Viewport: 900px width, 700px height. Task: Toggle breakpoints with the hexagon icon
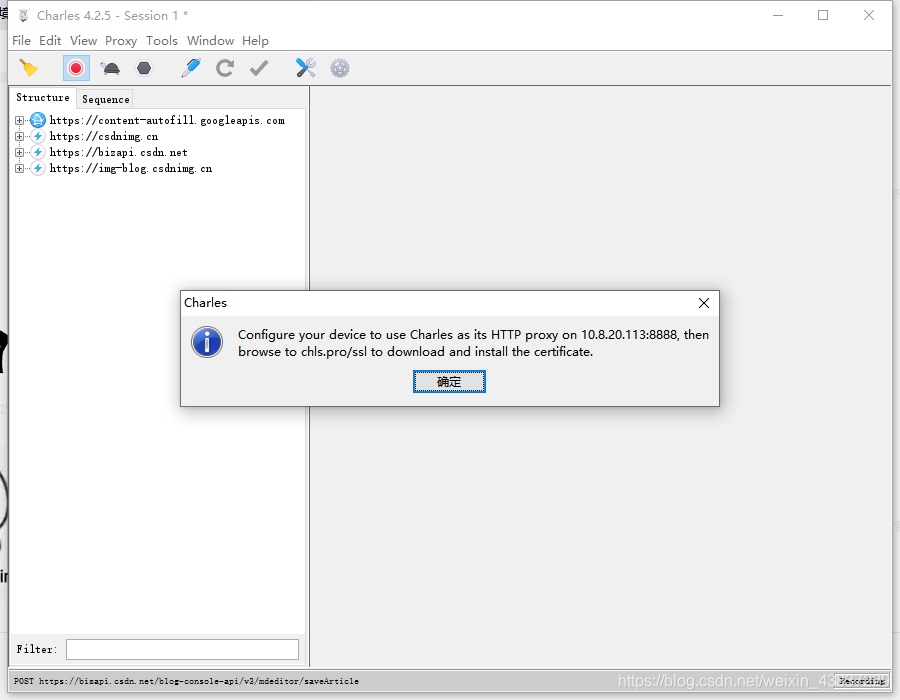coord(144,68)
